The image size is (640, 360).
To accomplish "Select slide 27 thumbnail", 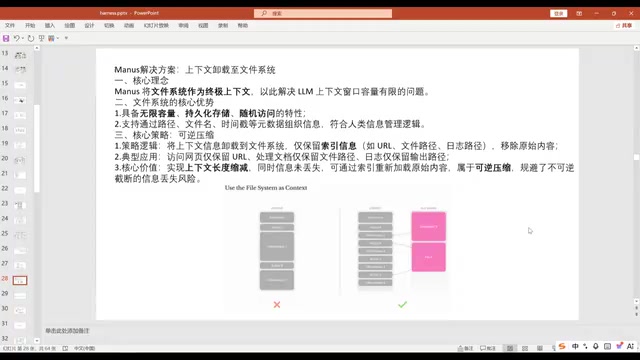I will coord(20,265).
